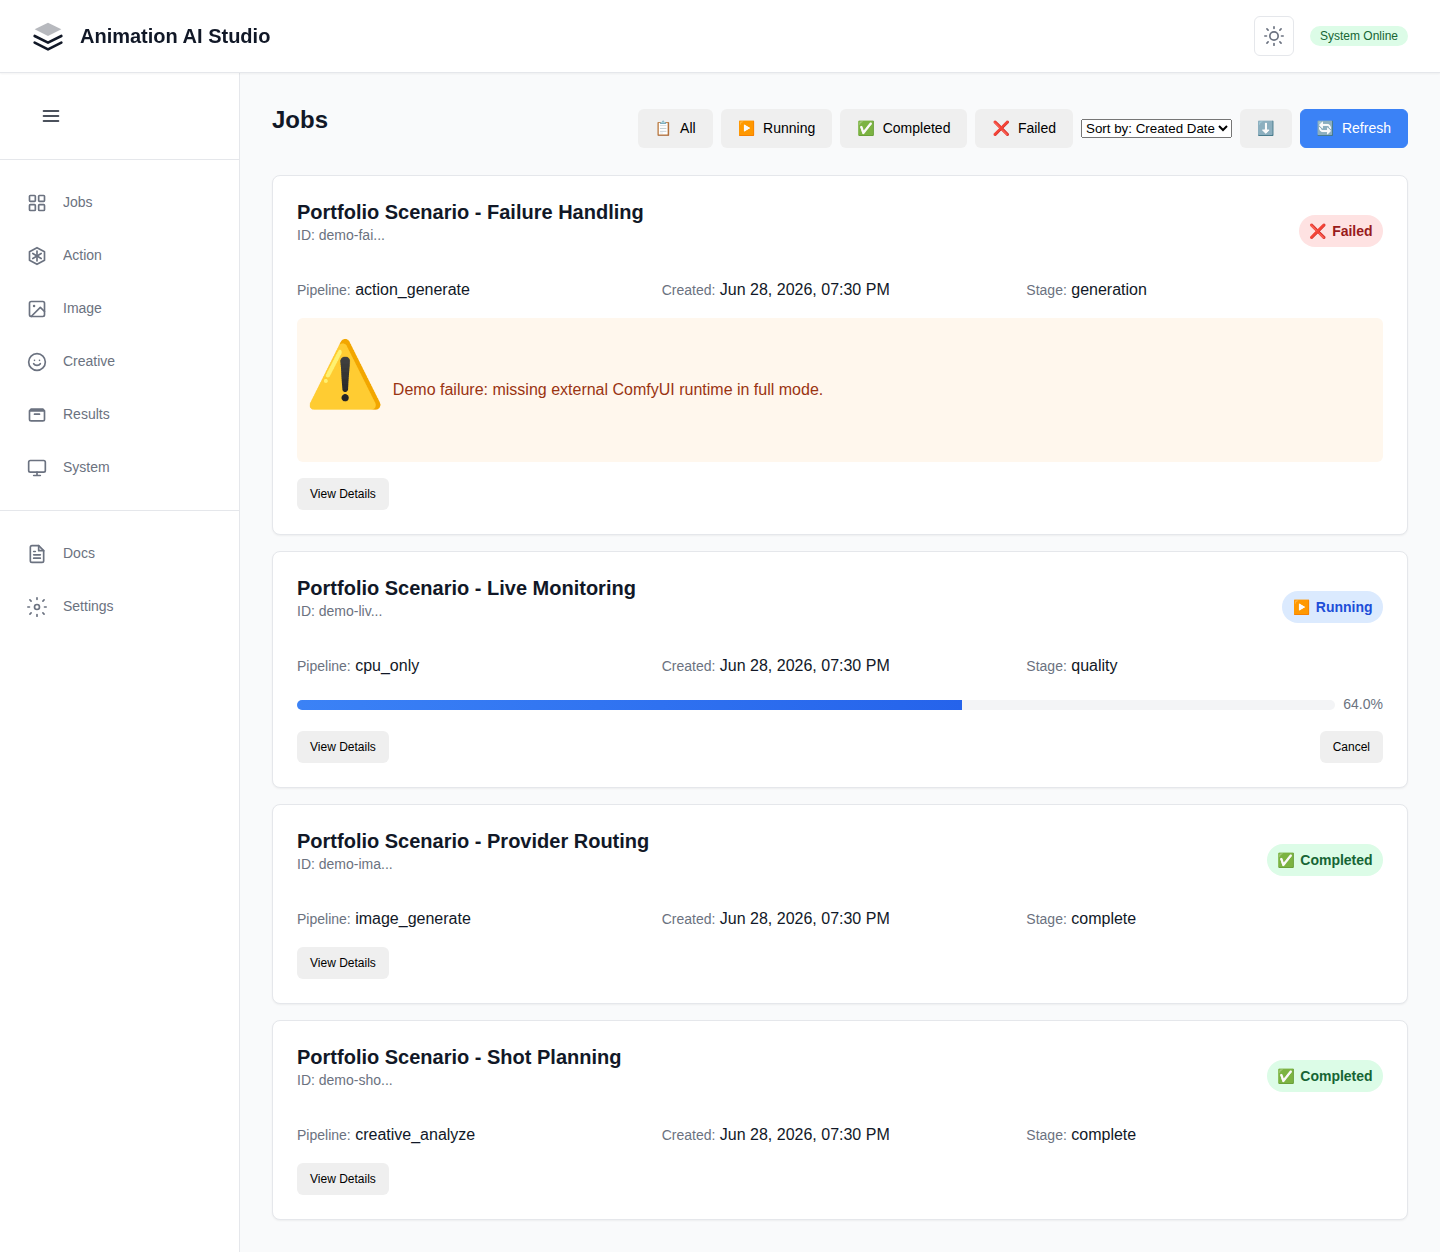The height and width of the screenshot is (1252, 1440).
Task: Click the '64.0%' progress value
Action: pyautogui.click(x=1363, y=705)
